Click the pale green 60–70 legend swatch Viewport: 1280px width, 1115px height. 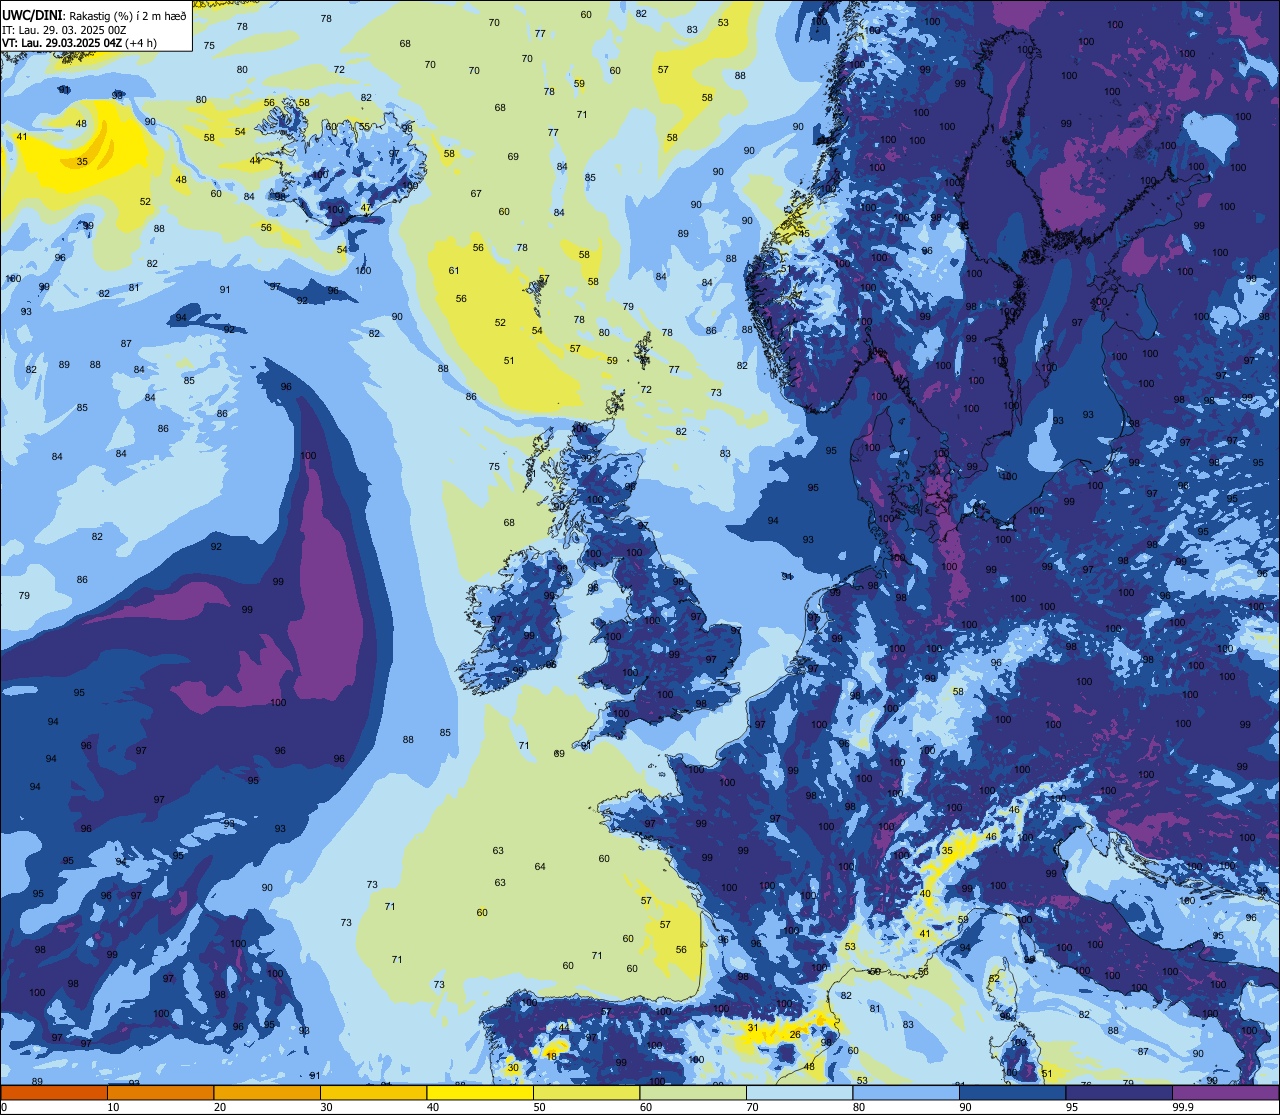(693, 1093)
